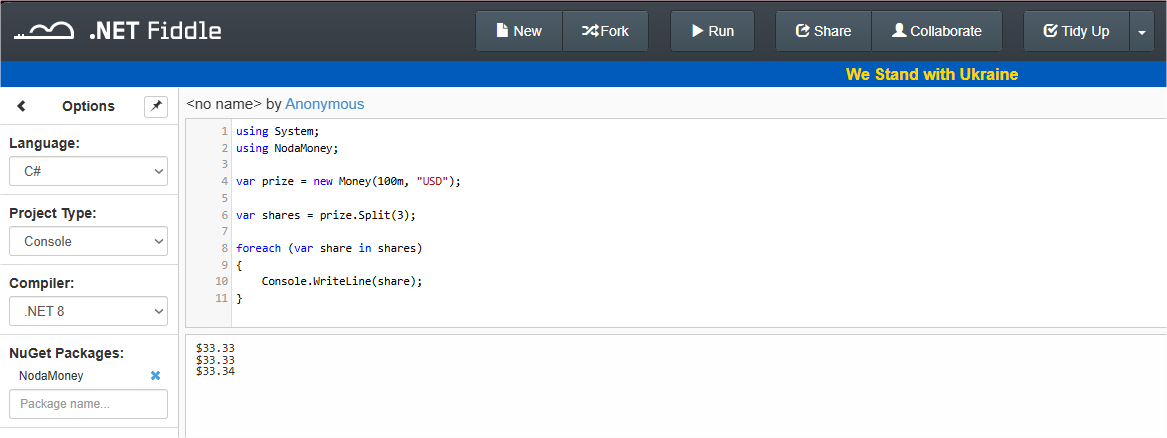Click the <no name> fiddle title
The width and height of the screenshot is (1167, 438).
click(x=224, y=104)
